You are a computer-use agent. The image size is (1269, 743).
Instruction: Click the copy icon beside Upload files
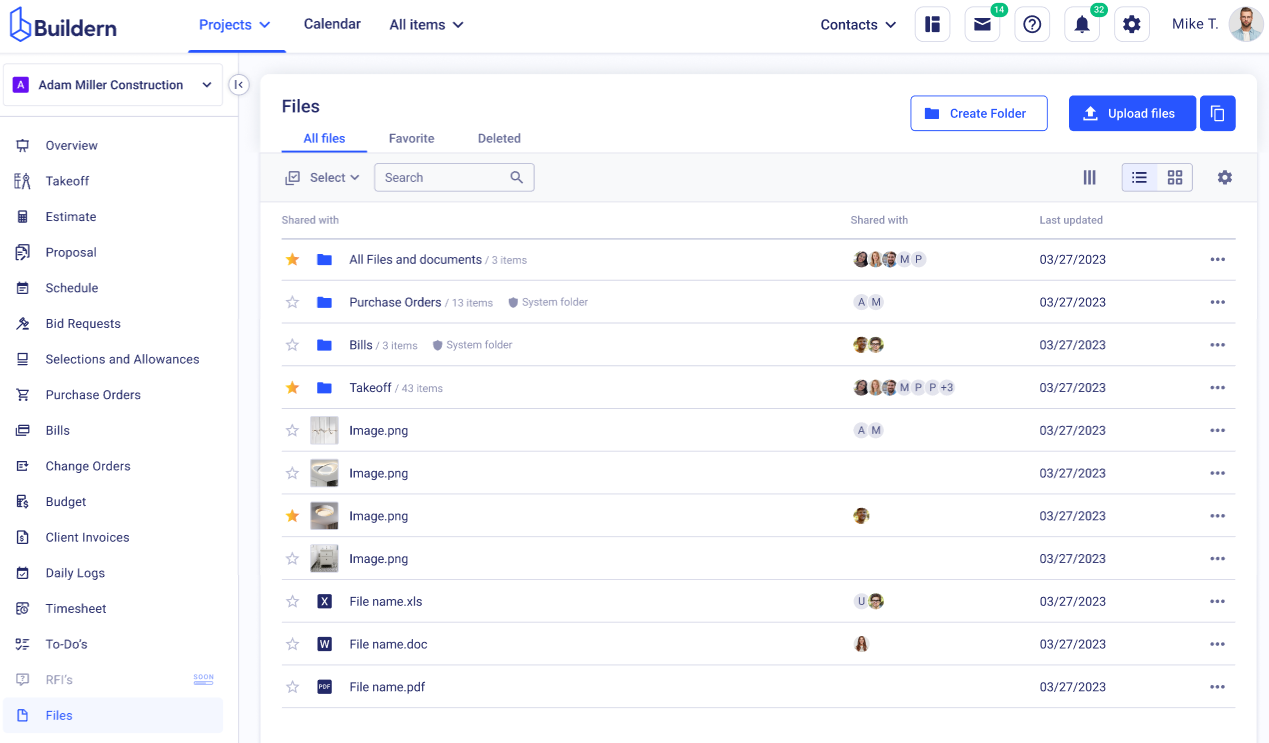pyautogui.click(x=1217, y=114)
